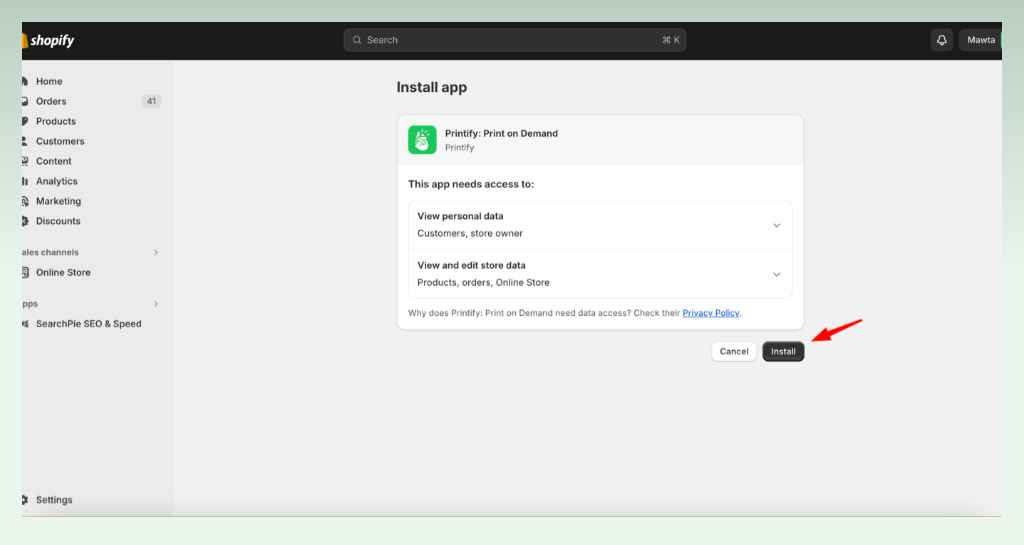
Task: Expand the Apps section chevron
Action: 155,304
